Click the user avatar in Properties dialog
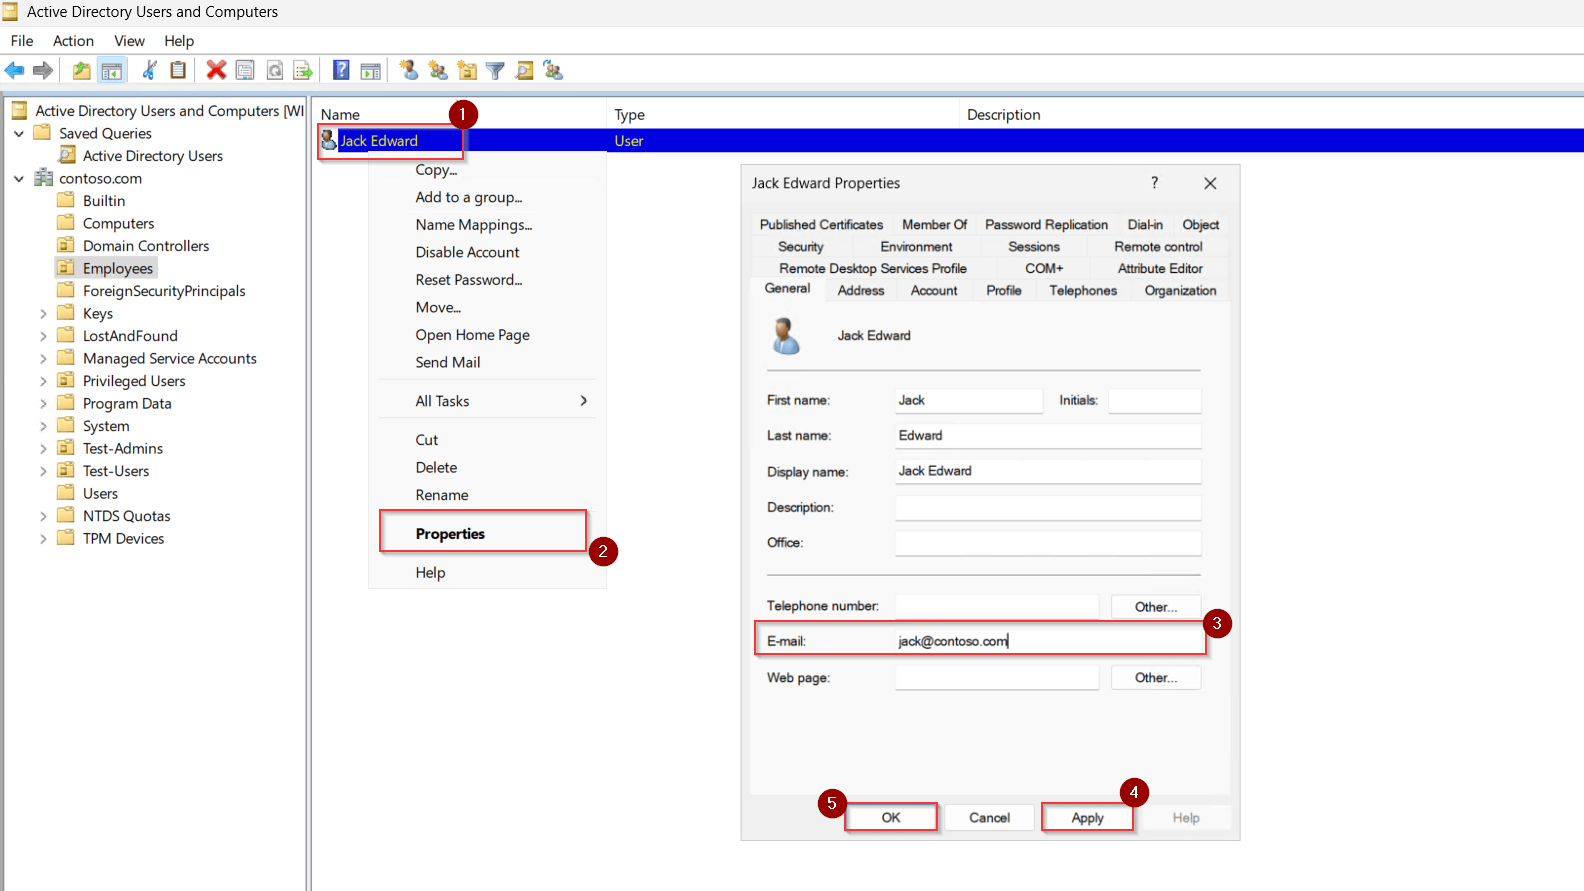Image resolution: width=1584 pixels, height=891 pixels. (x=786, y=336)
